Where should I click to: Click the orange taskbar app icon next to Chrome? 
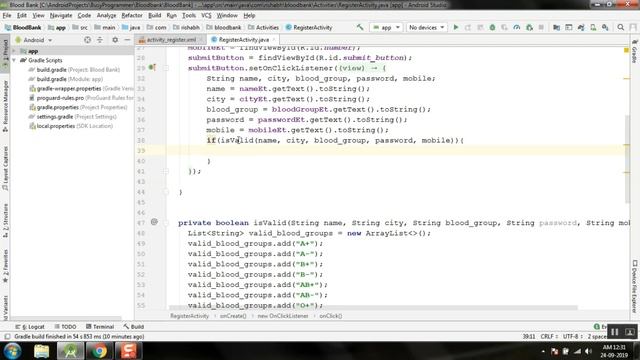pyautogui.click(x=128, y=351)
